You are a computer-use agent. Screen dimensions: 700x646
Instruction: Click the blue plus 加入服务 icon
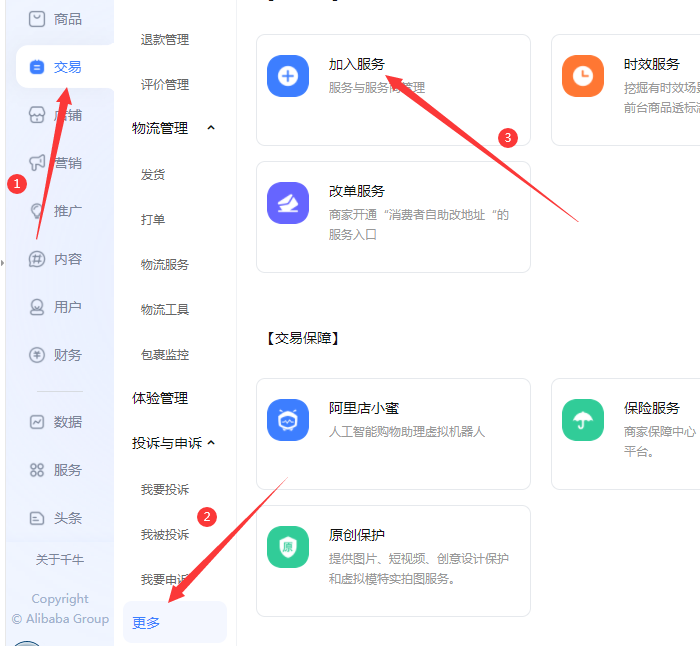(288, 76)
